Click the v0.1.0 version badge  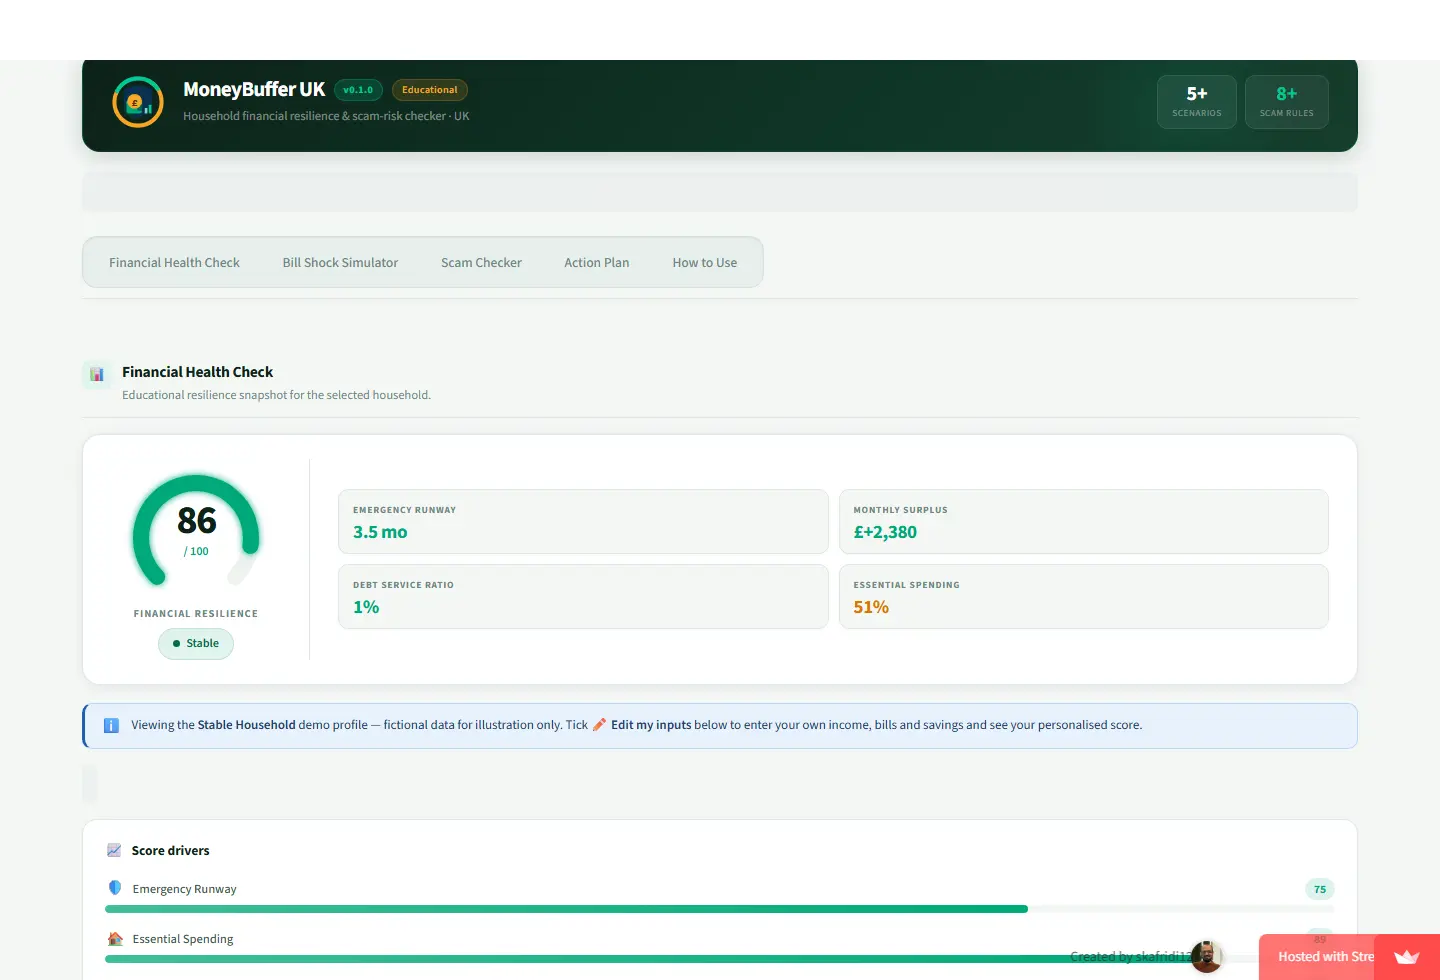358,90
